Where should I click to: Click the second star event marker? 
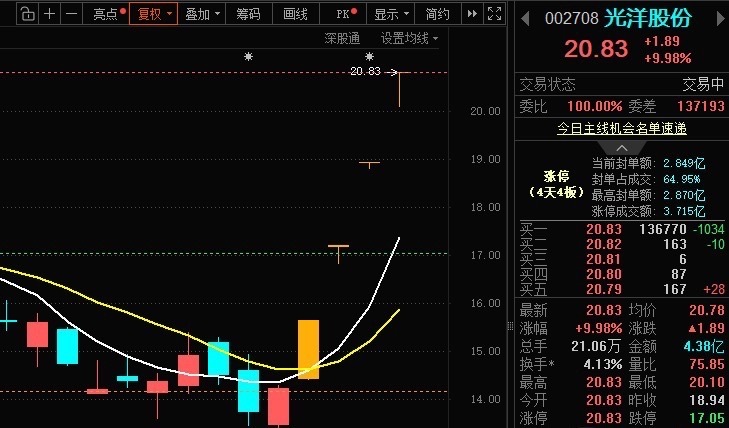pos(369,57)
